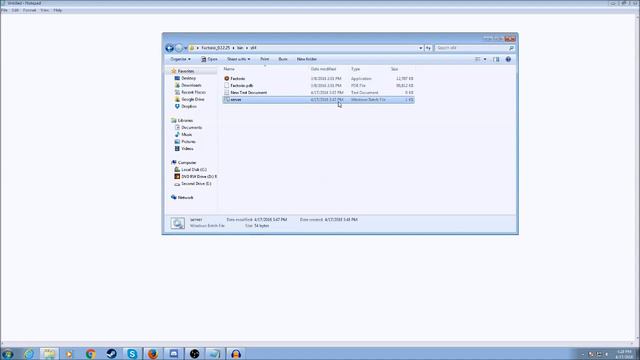The height and width of the screenshot is (360, 640).
Task: Open Windows Media Player from the taskbar
Action: pyautogui.click(x=69, y=354)
